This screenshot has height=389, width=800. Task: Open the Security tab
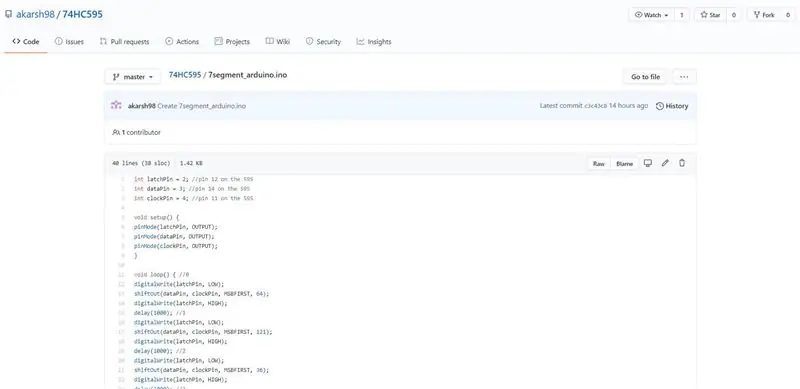point(323,42)
